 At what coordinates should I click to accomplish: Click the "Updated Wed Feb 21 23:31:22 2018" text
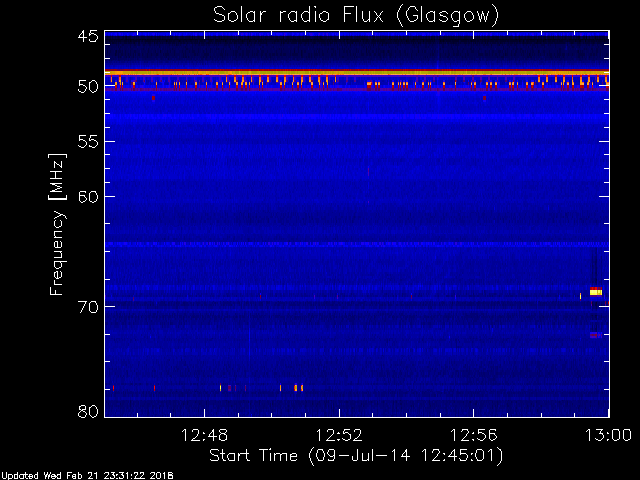click(87, 476)
